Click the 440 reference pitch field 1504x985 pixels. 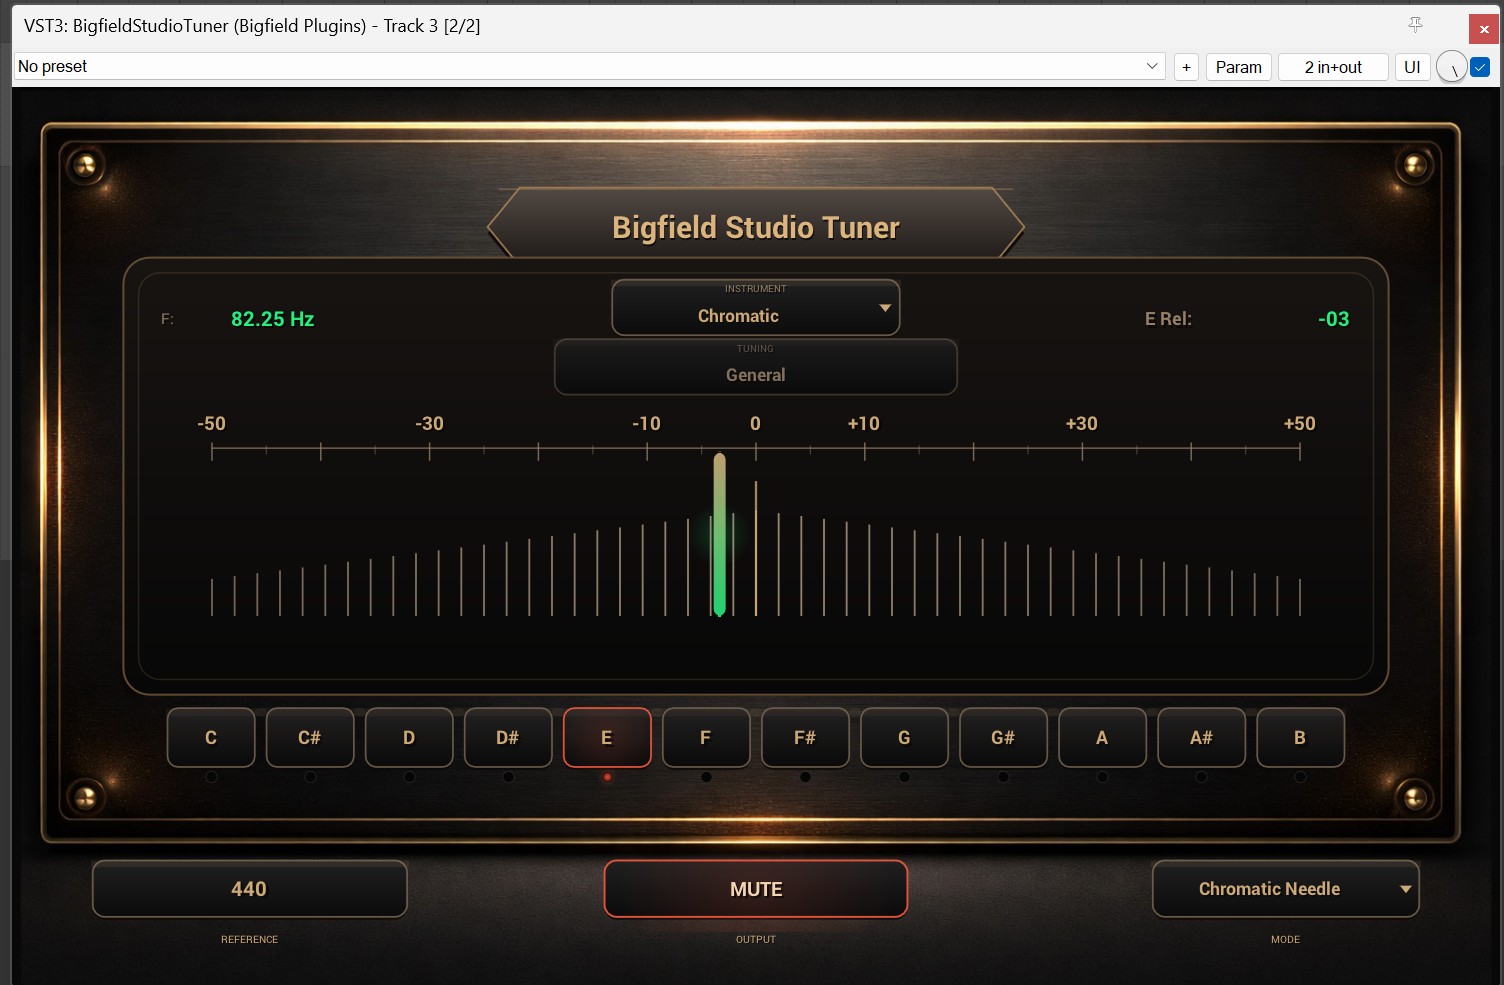250,889
